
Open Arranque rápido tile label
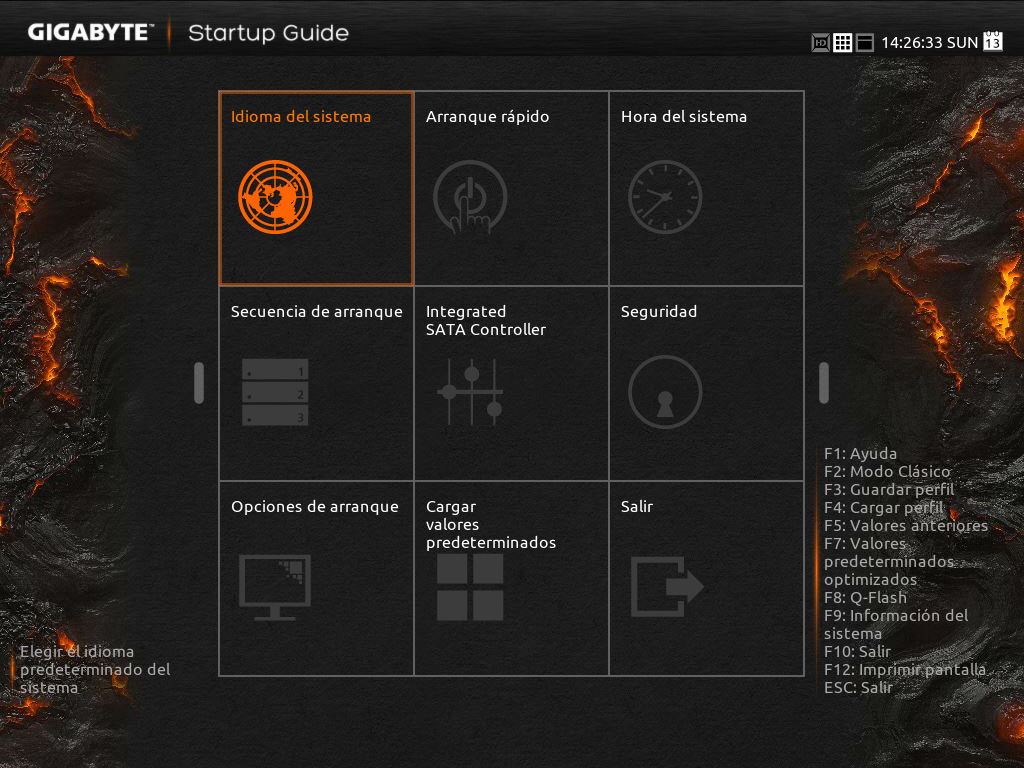(x=487, y=117)
